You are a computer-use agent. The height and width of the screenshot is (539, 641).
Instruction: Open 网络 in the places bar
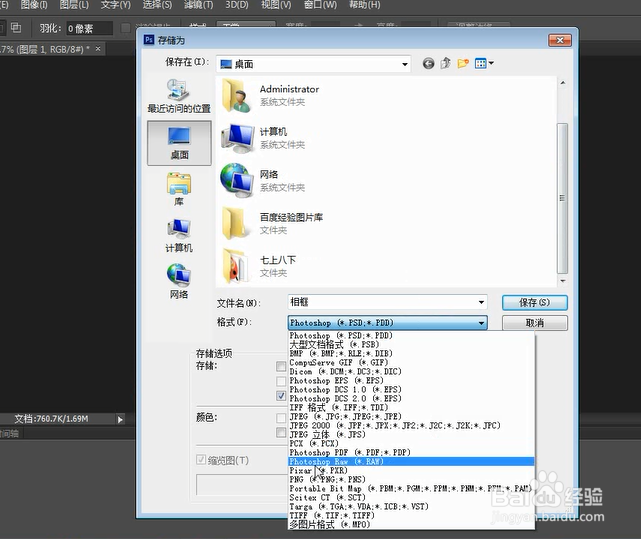179,282
